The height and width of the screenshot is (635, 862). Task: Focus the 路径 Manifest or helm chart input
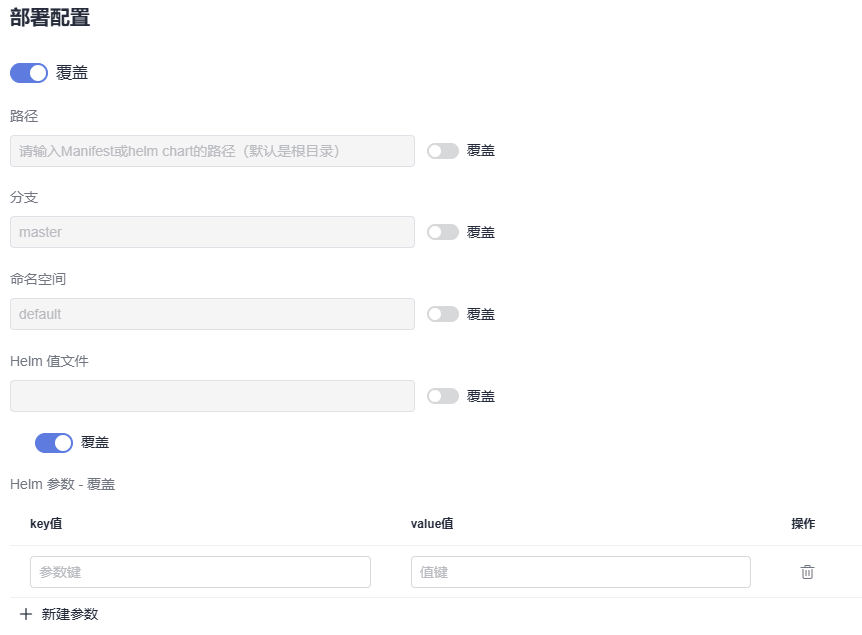pos(212,151)
